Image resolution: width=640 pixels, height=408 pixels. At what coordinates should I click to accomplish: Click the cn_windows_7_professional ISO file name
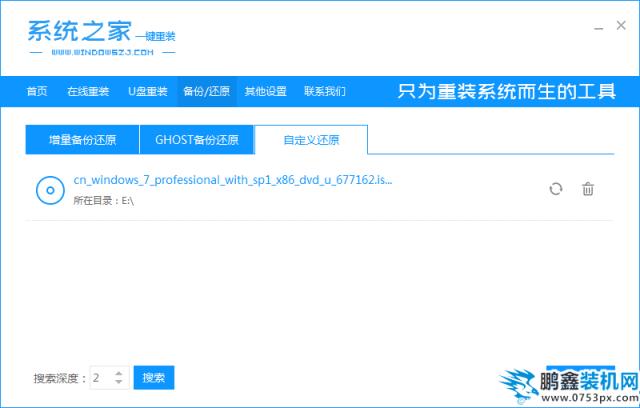click(x=233, y=180)
